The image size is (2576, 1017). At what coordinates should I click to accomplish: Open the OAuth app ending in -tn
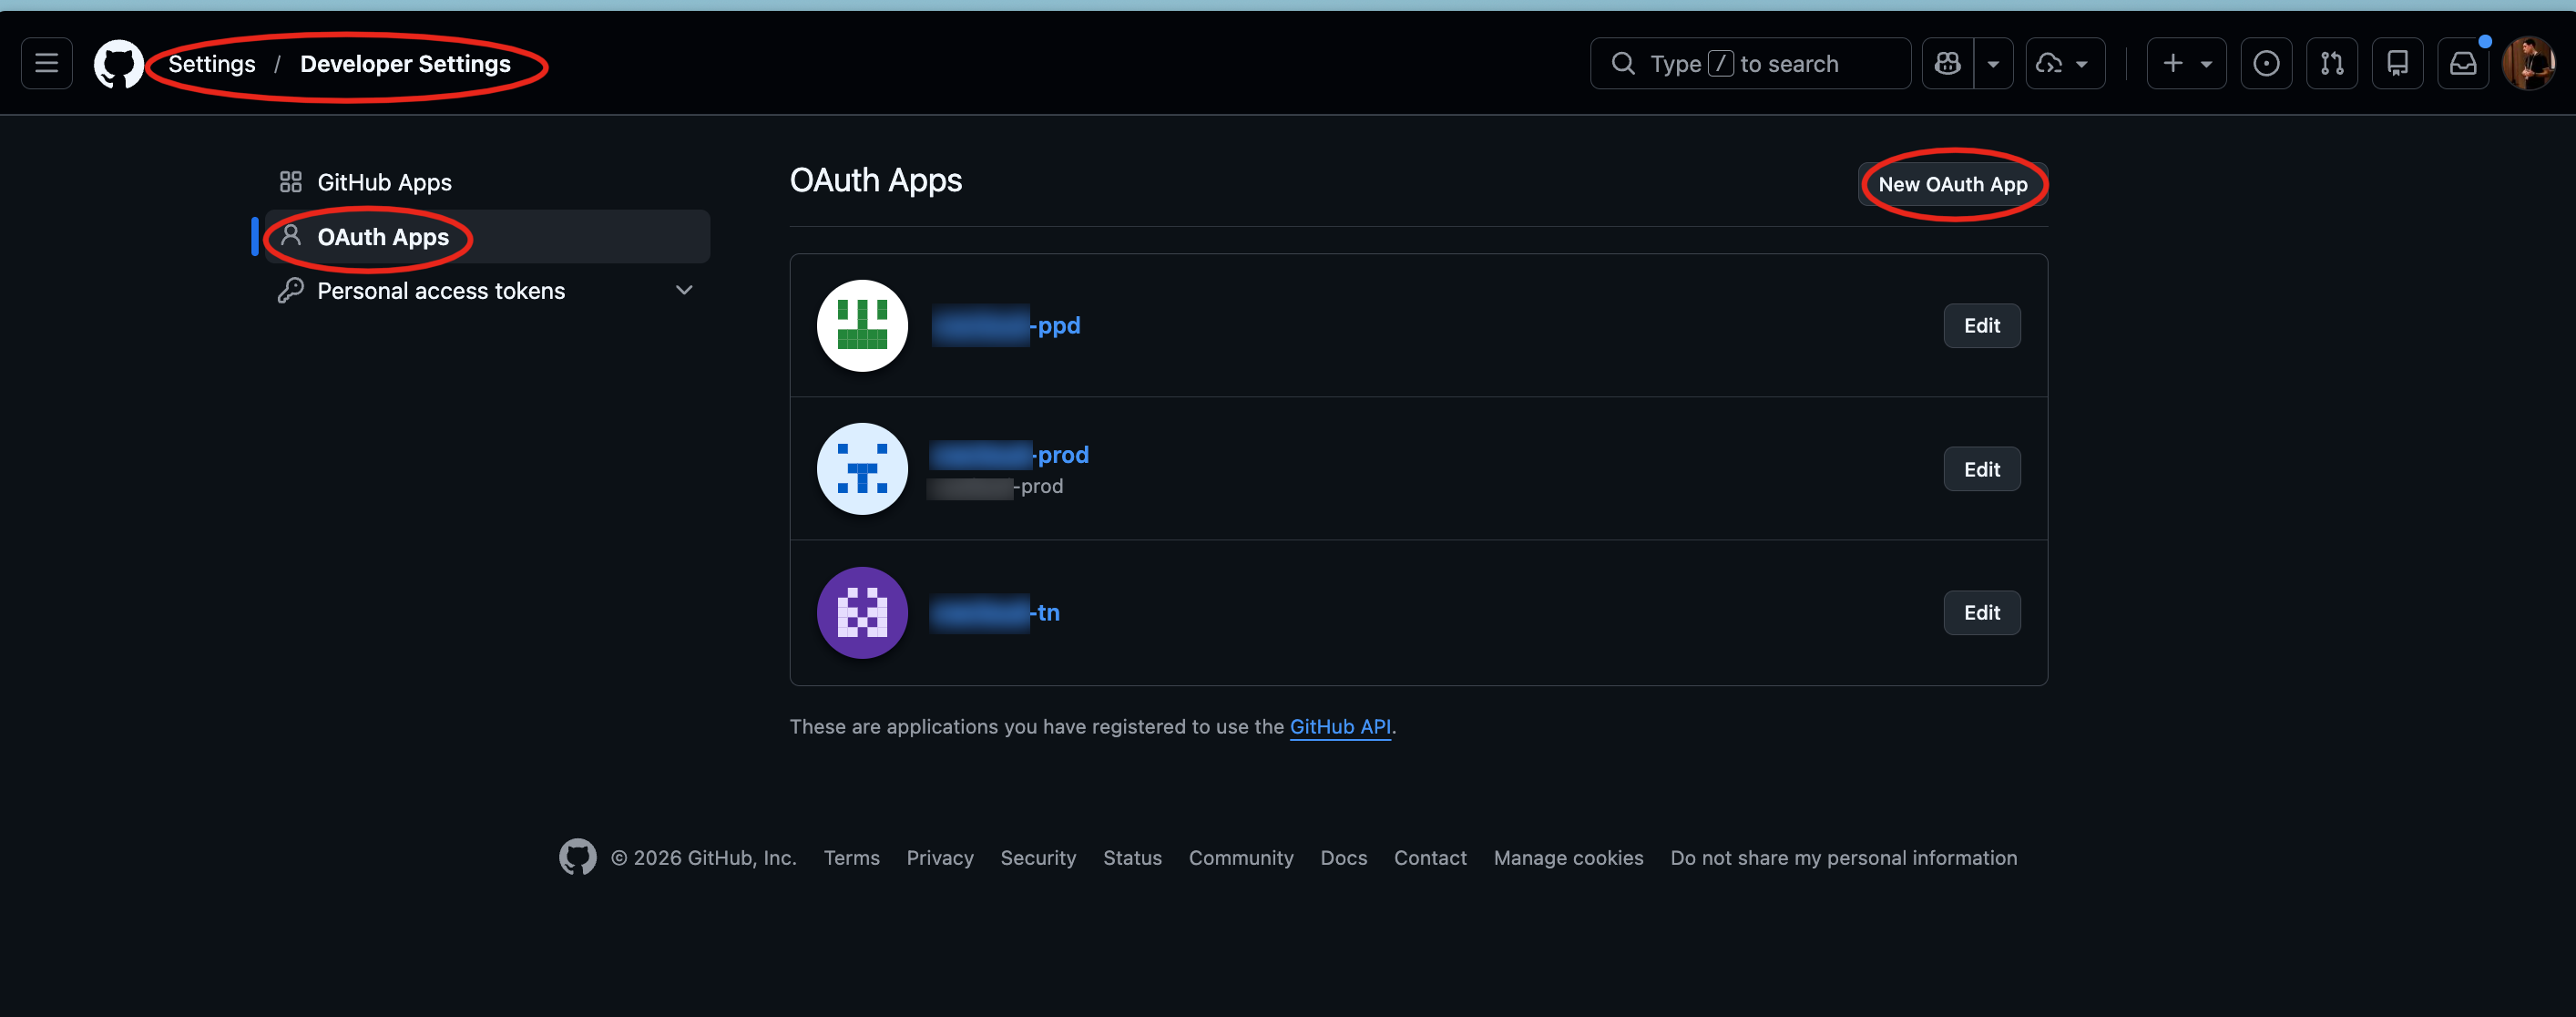tap(994, 613)
